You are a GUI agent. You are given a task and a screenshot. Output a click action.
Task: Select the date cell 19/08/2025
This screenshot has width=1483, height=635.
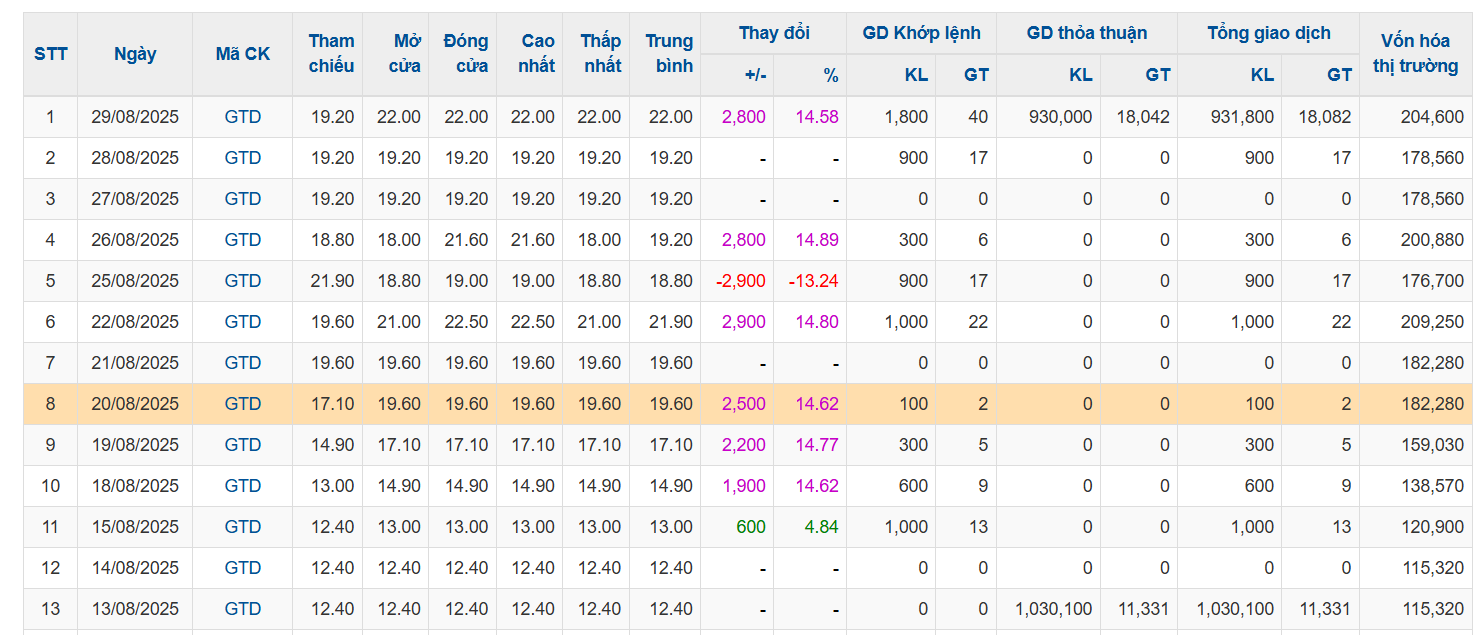[x=135, y=445]
